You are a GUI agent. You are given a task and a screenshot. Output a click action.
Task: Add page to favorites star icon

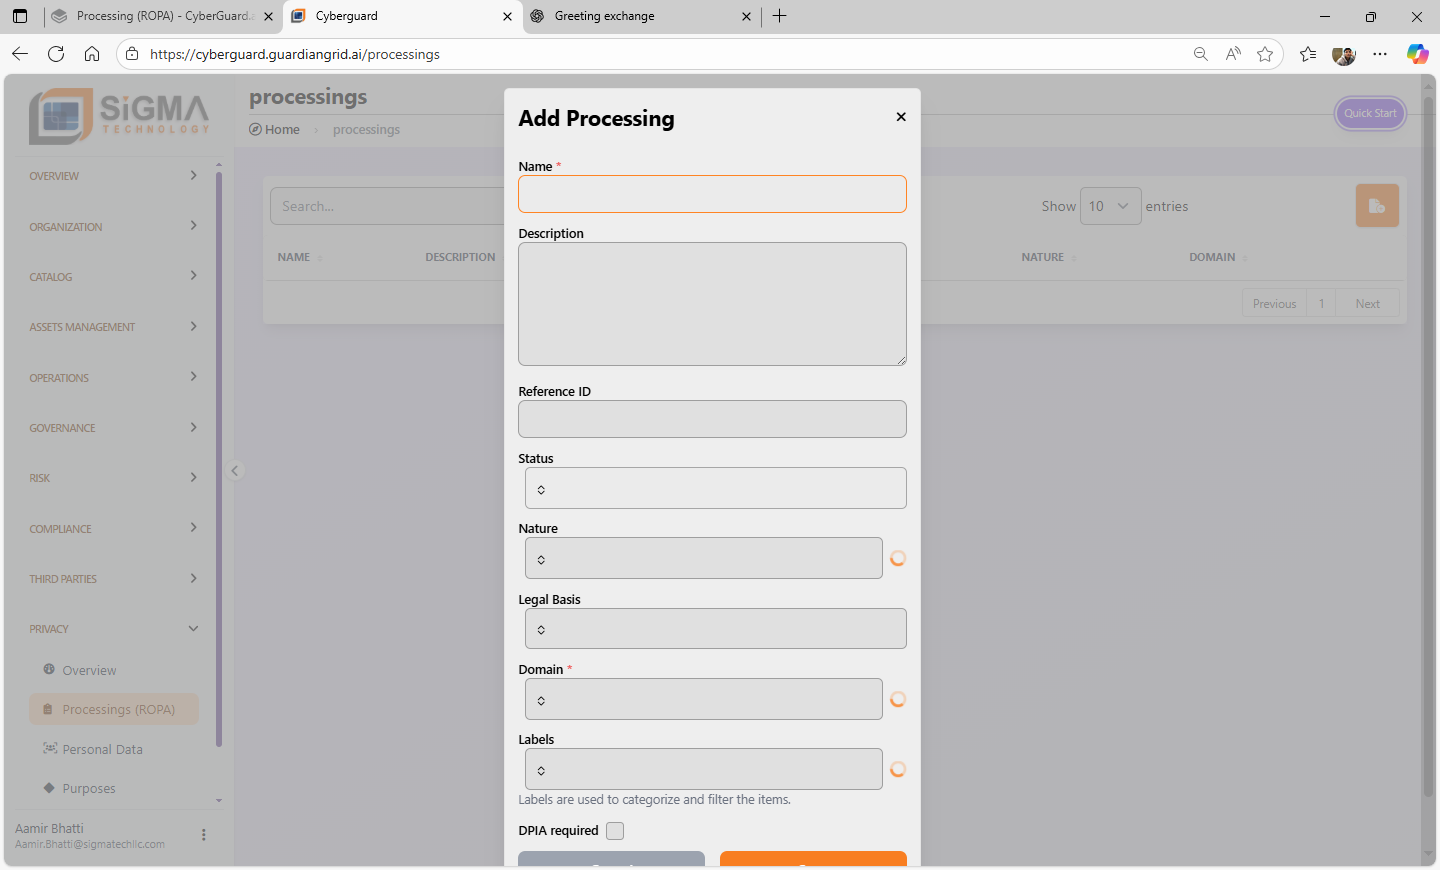tap(1265, 54)
